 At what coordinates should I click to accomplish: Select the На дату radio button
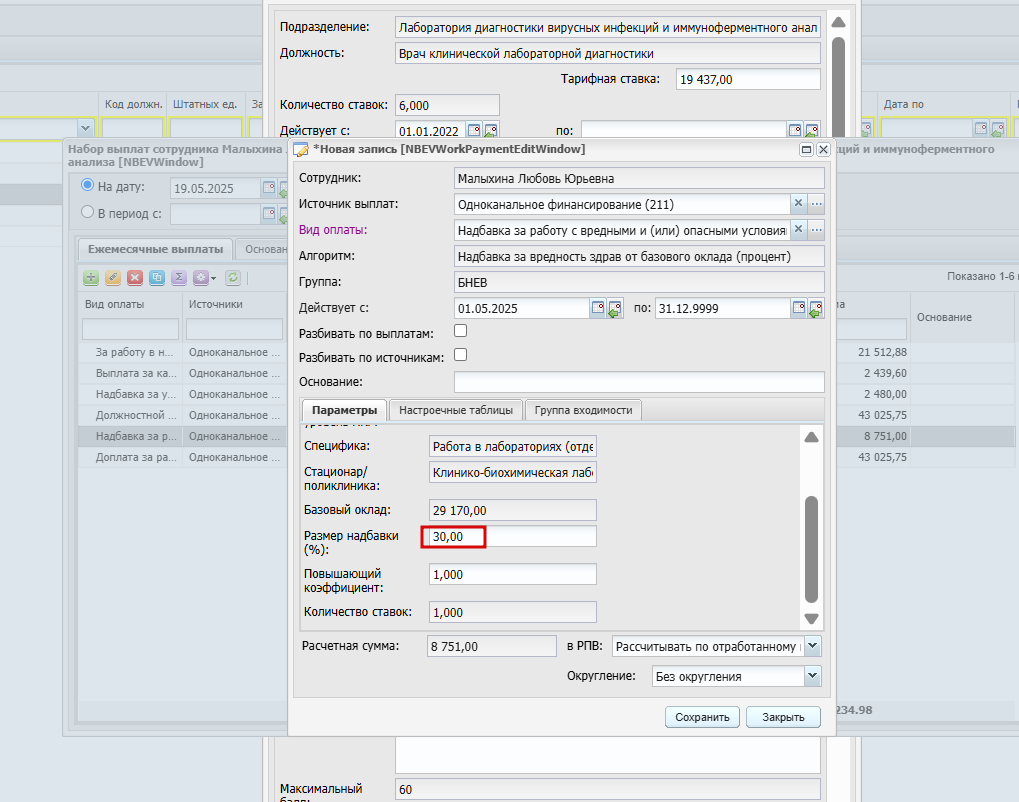(87, 185)
